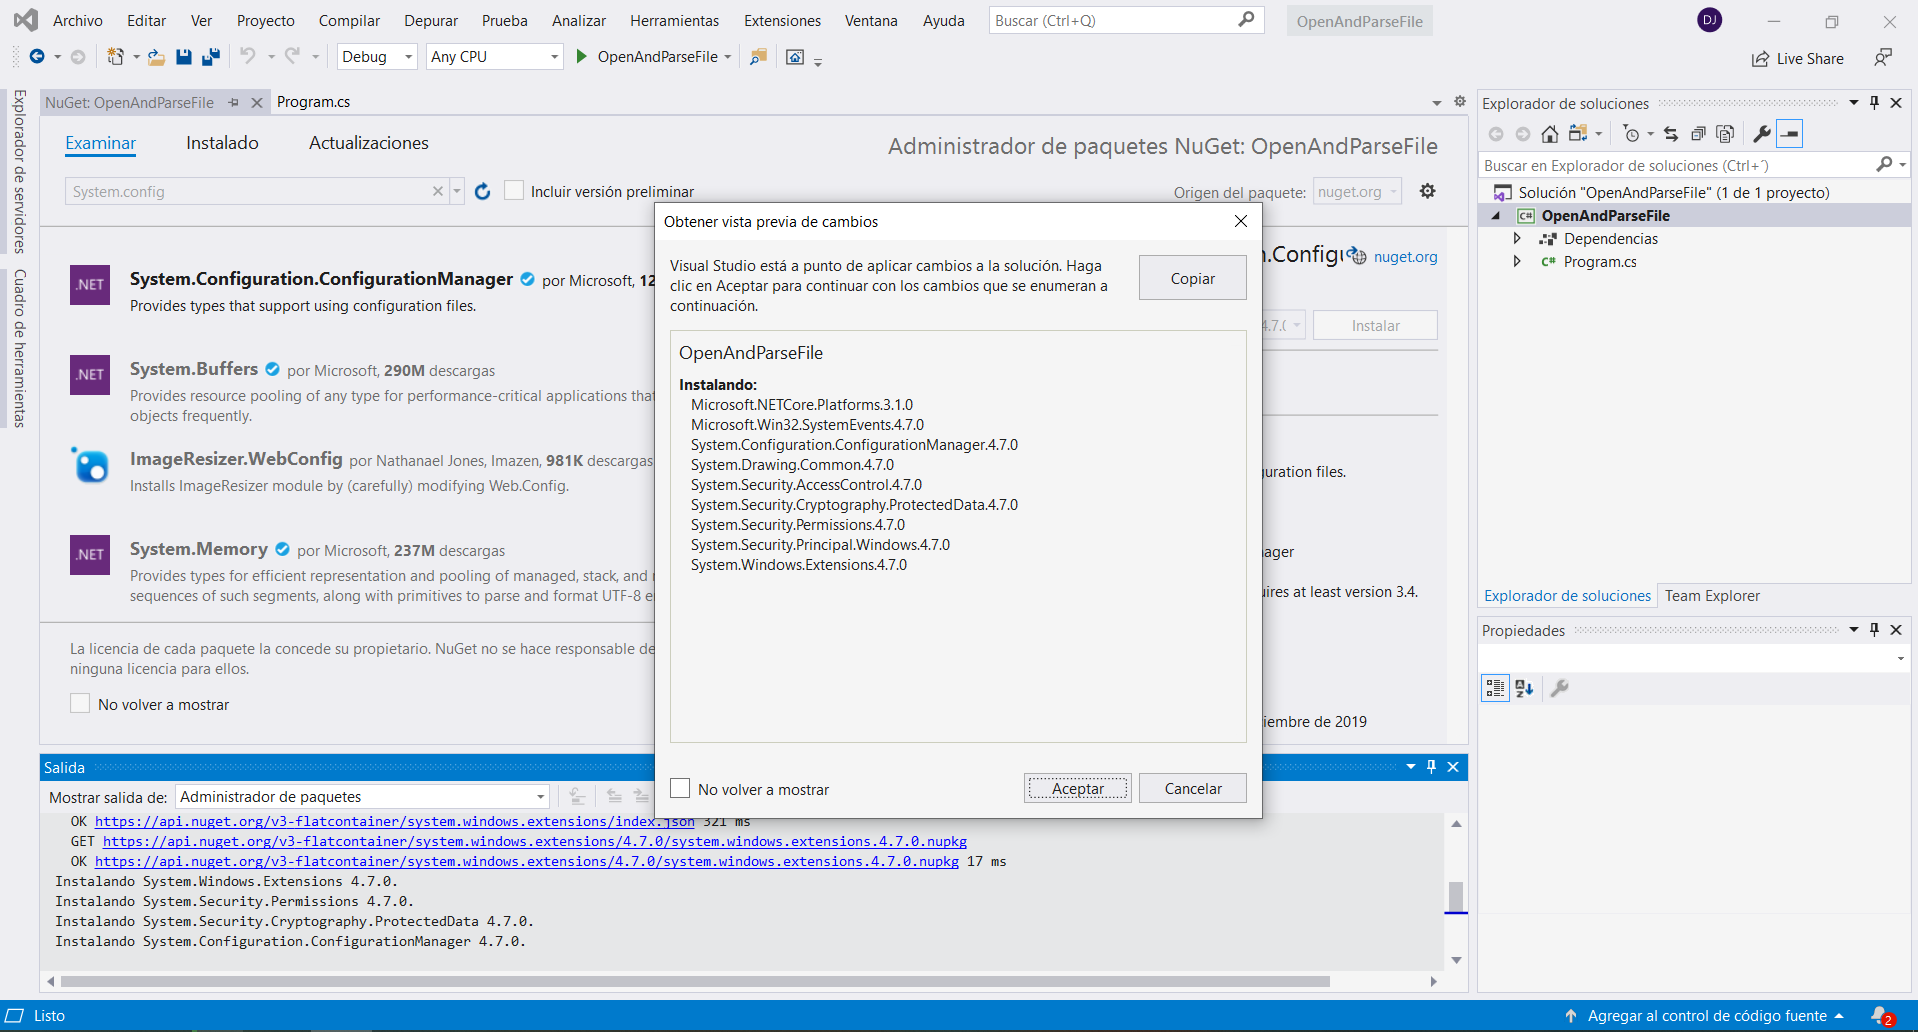
Task: Open 'Mostrar salida de' dropdown
Action: [363, 797]
